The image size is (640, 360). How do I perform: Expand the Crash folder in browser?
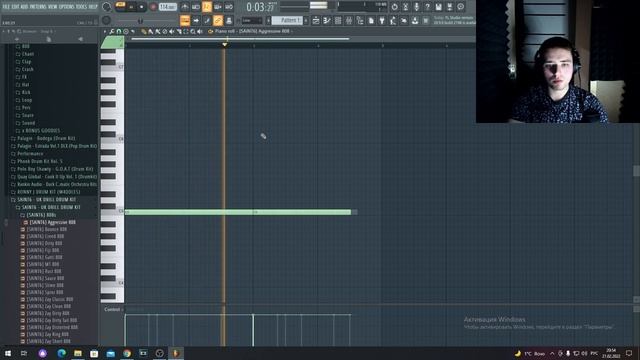click(x=28, y=69)
